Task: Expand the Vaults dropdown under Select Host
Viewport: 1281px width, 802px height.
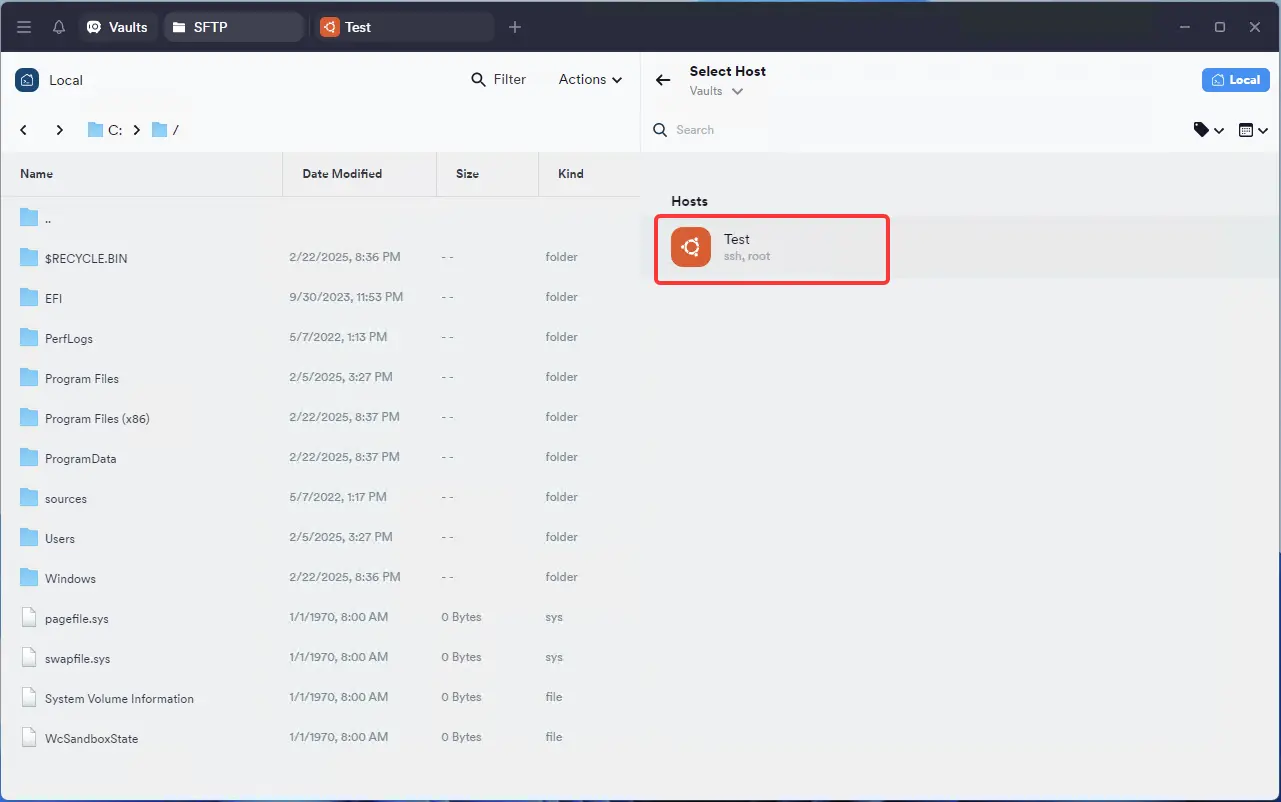Action: click(x=716, y=91)
